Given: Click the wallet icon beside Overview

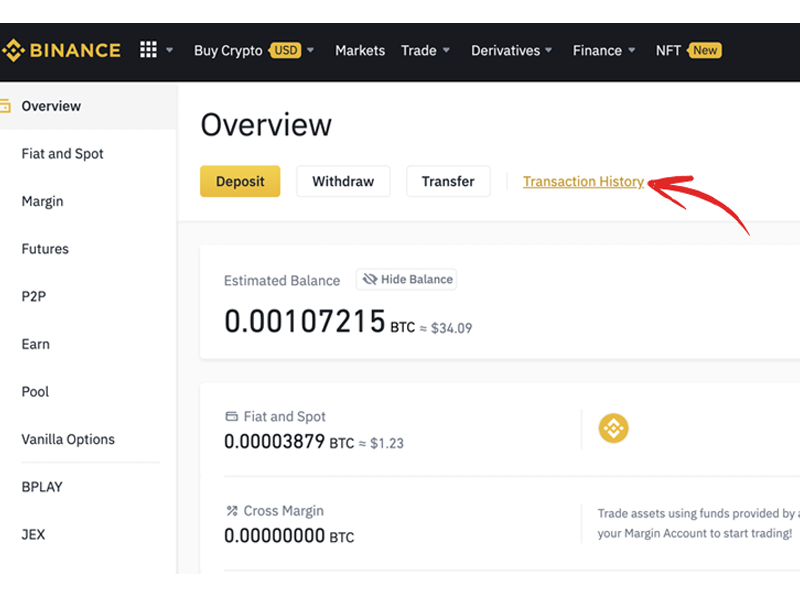Looking at the screenshot, I should 5,106.
